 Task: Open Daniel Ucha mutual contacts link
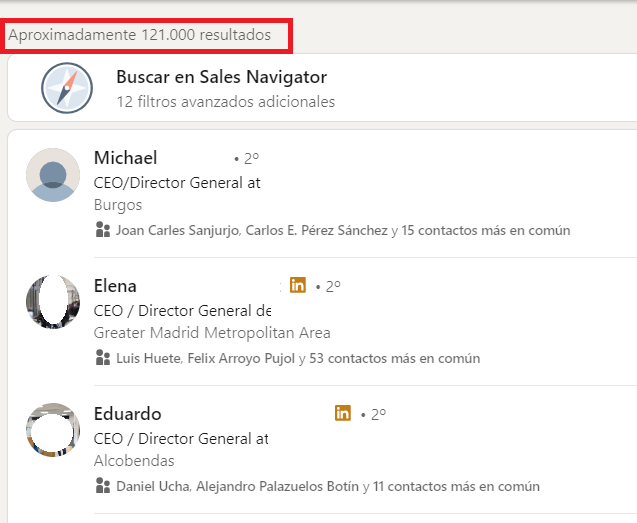[328, 486]
